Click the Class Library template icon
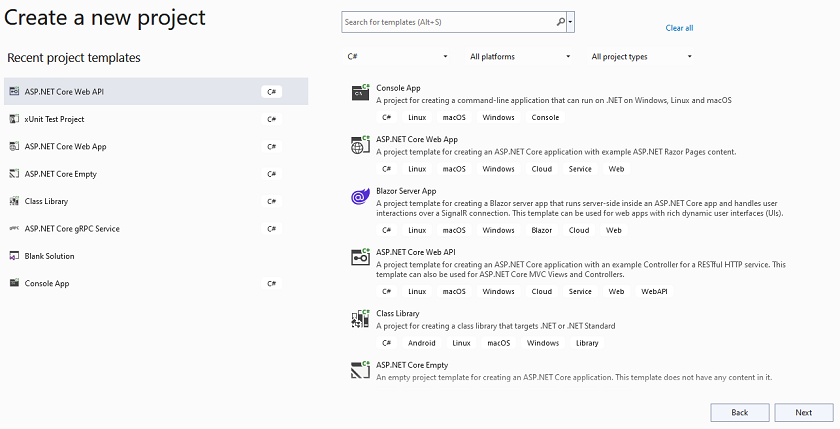 pyautogui.click(x=360, y=319)
